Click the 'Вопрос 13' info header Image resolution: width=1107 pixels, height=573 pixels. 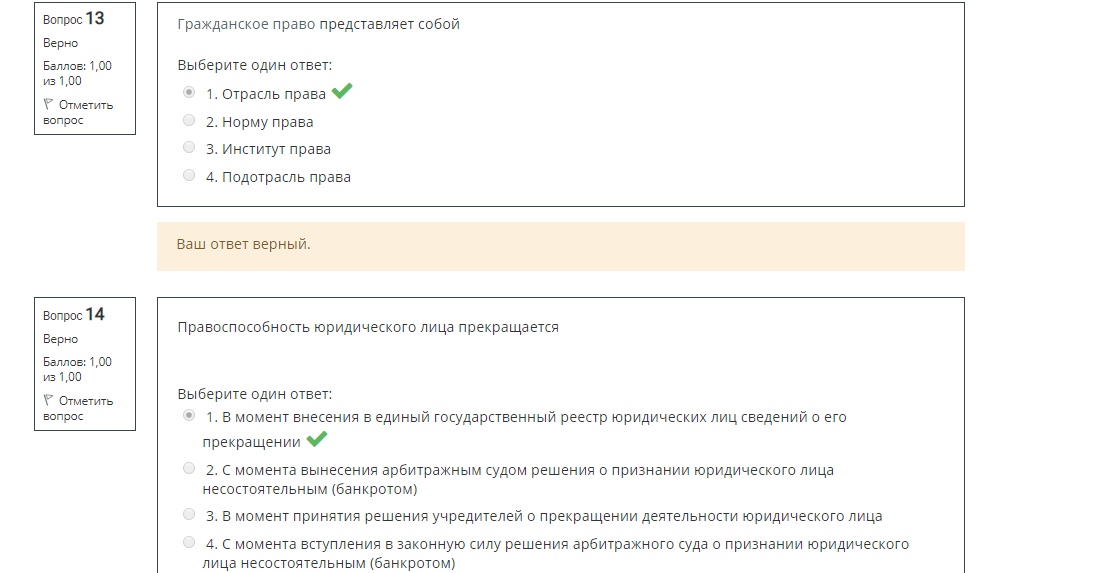pos(73,19)
